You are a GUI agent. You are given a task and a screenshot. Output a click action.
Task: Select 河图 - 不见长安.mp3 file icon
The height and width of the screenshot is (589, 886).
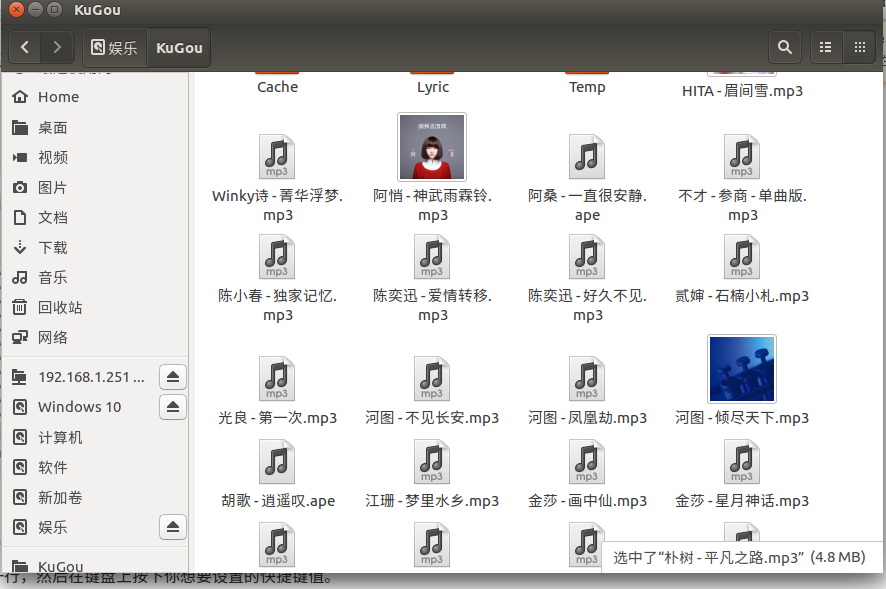coord(432,379)
